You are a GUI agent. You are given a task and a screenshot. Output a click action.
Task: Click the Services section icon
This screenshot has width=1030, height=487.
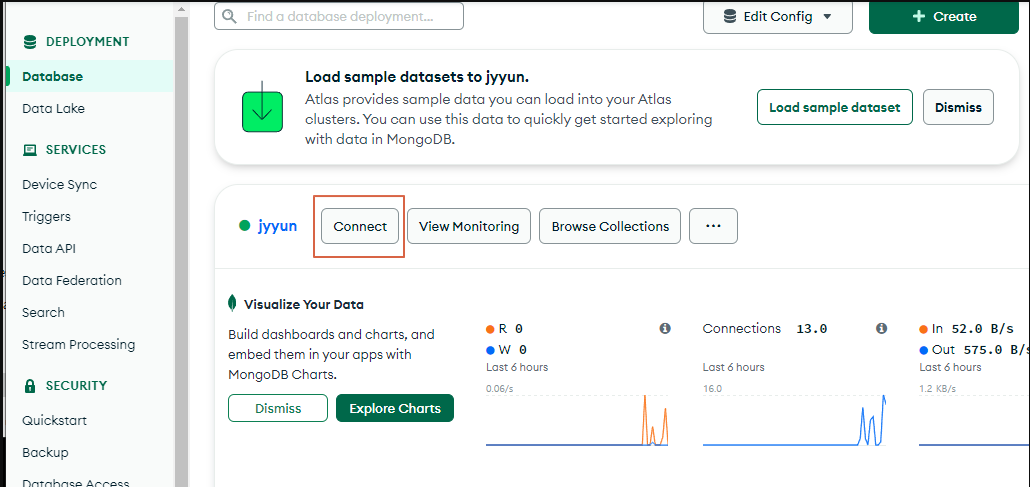click(x=29, y=150)
